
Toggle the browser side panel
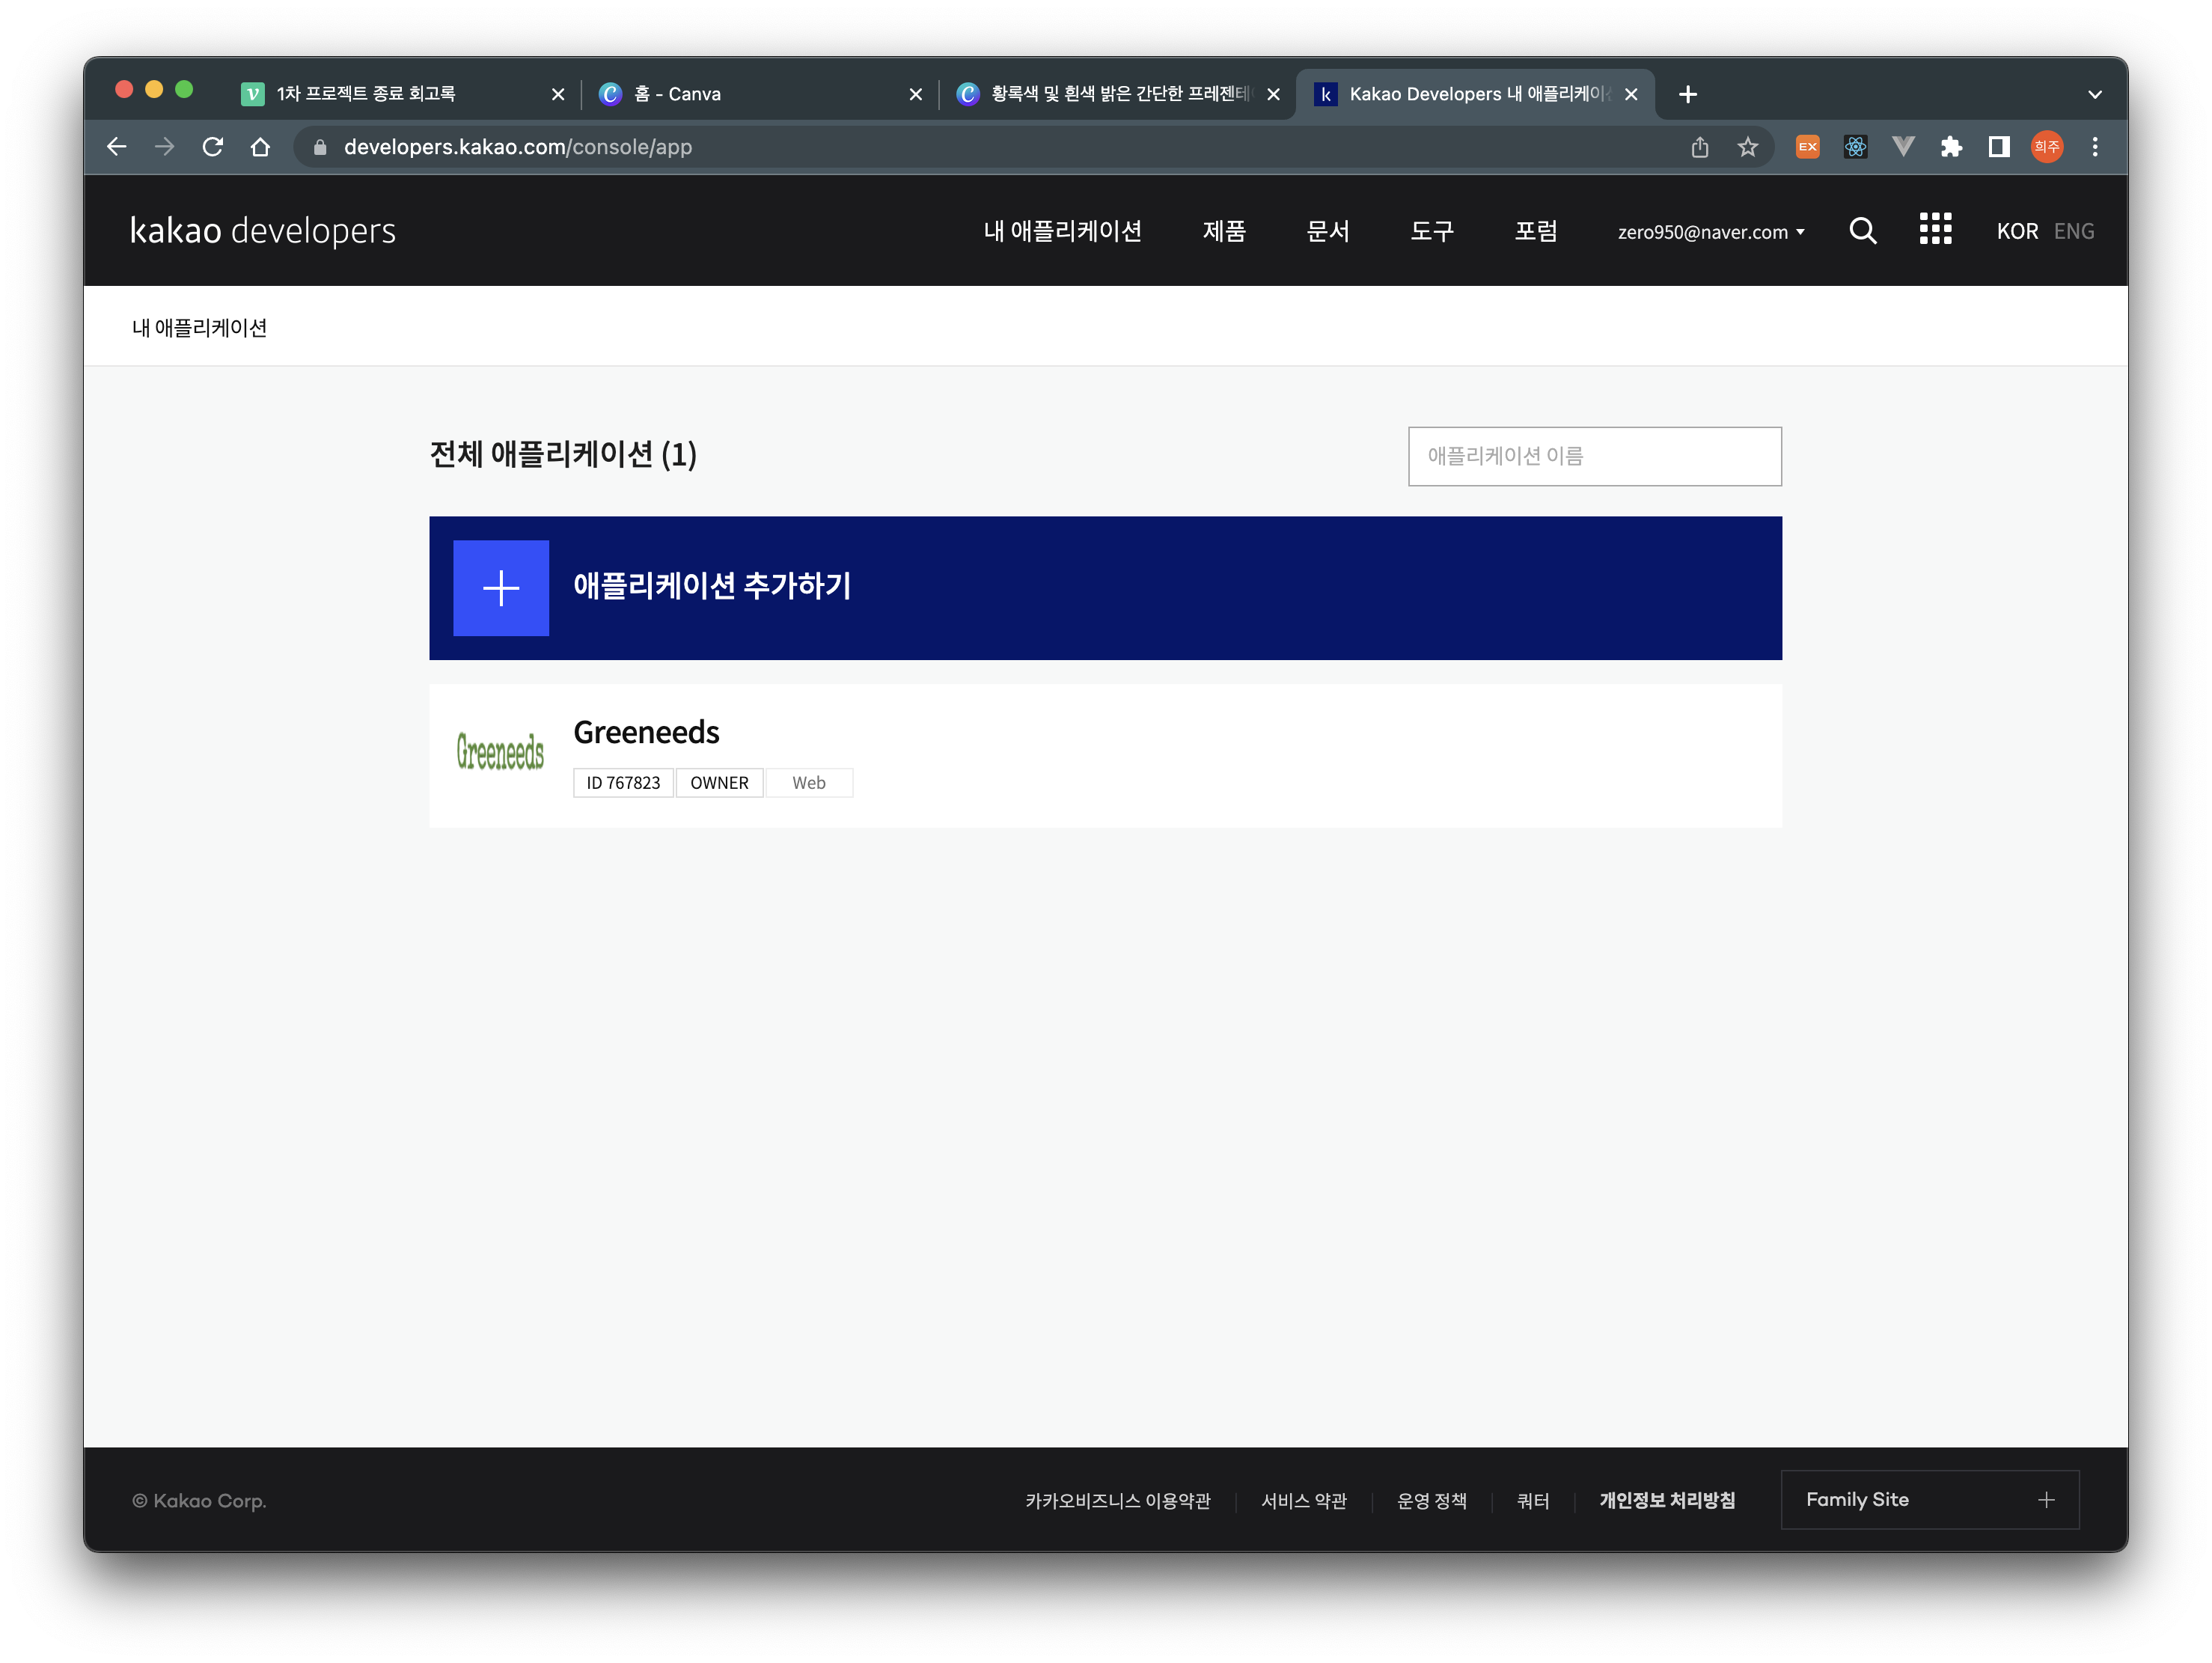click(x=1999, y=147)
